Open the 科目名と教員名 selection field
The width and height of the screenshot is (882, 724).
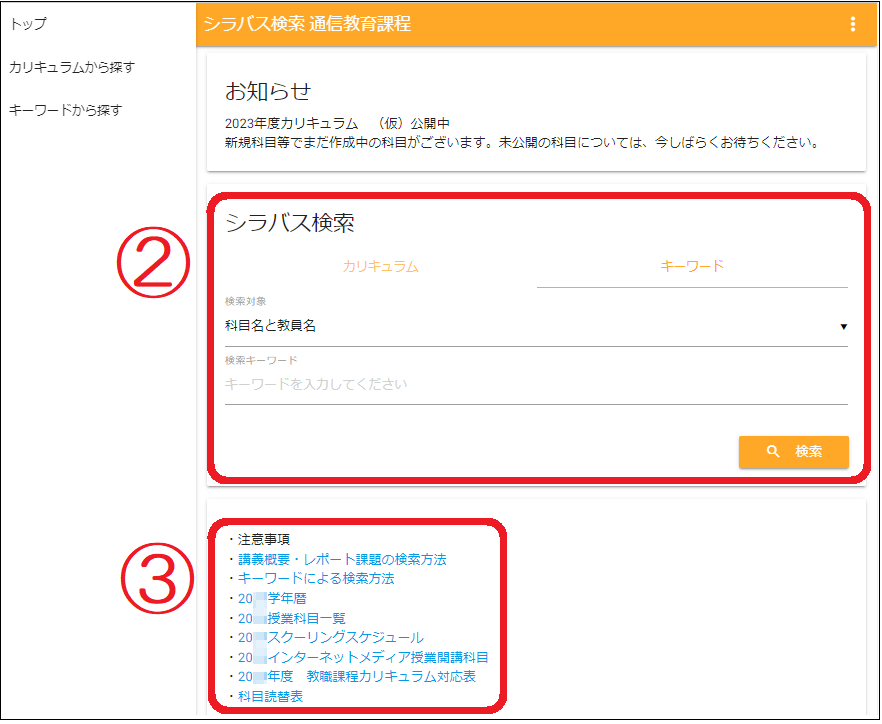coord(500,326)
